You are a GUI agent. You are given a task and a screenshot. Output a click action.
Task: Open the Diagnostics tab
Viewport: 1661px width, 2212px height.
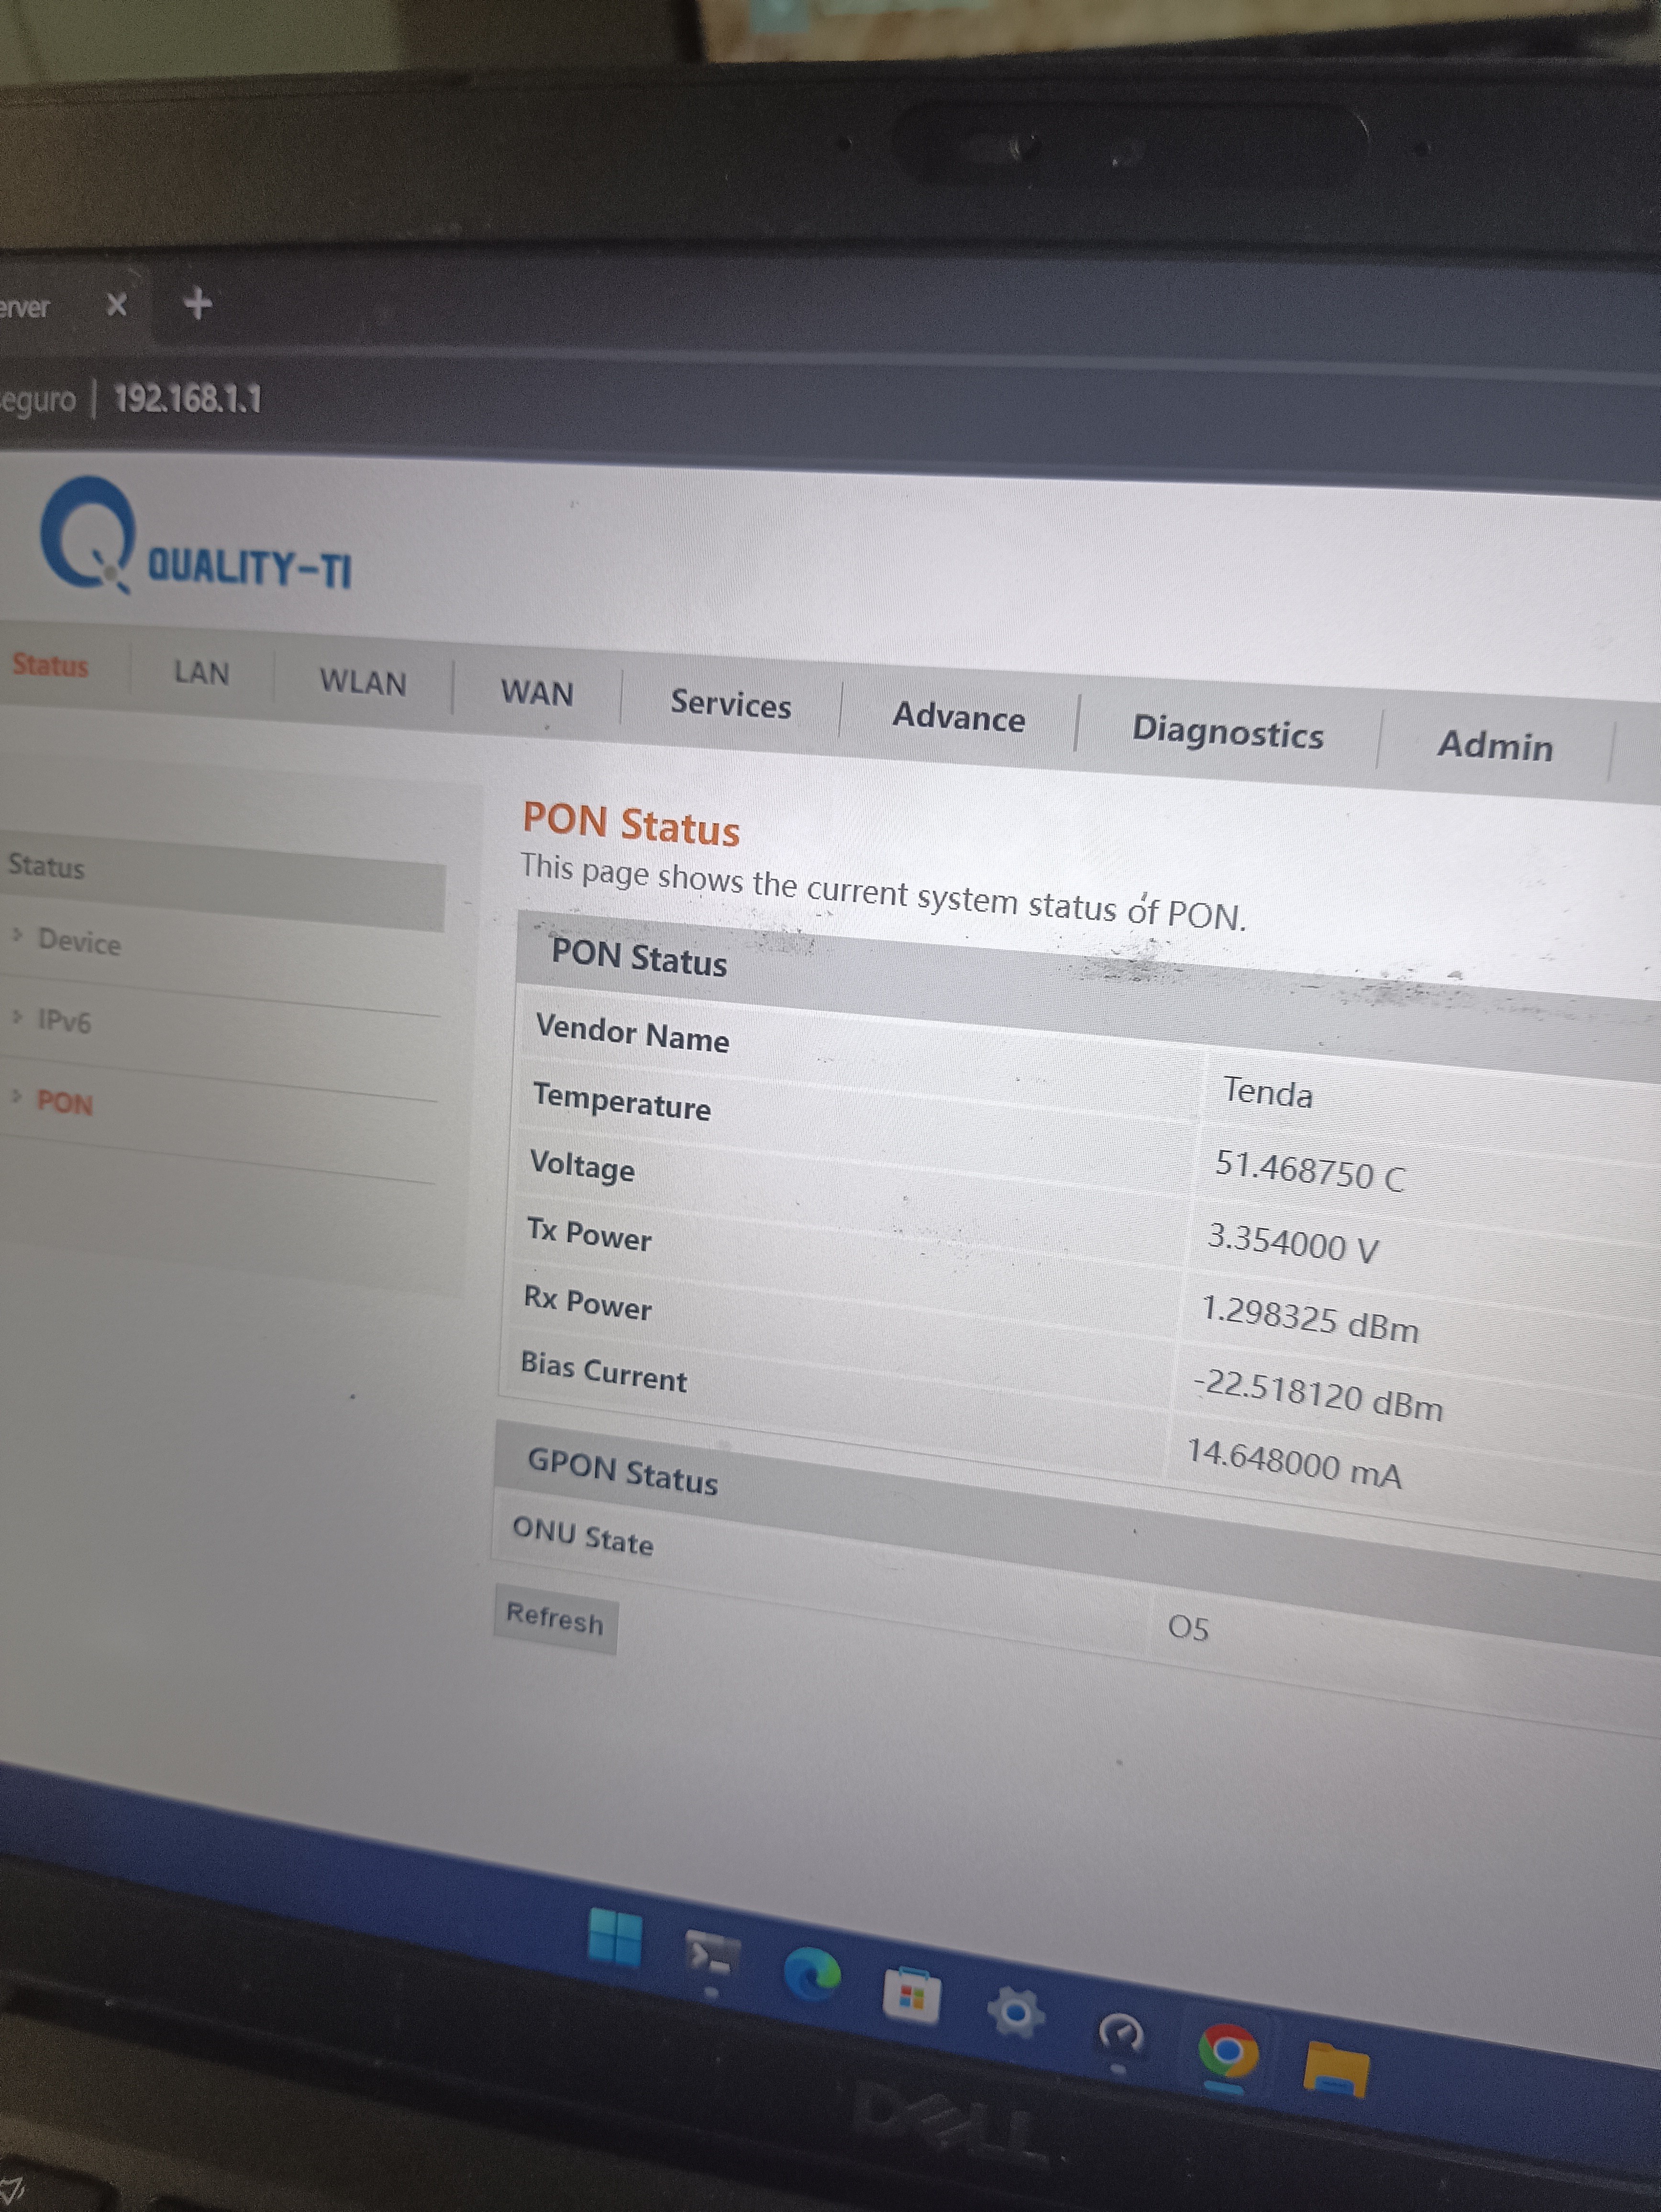pyautogui.click(x=1227, y=733)
